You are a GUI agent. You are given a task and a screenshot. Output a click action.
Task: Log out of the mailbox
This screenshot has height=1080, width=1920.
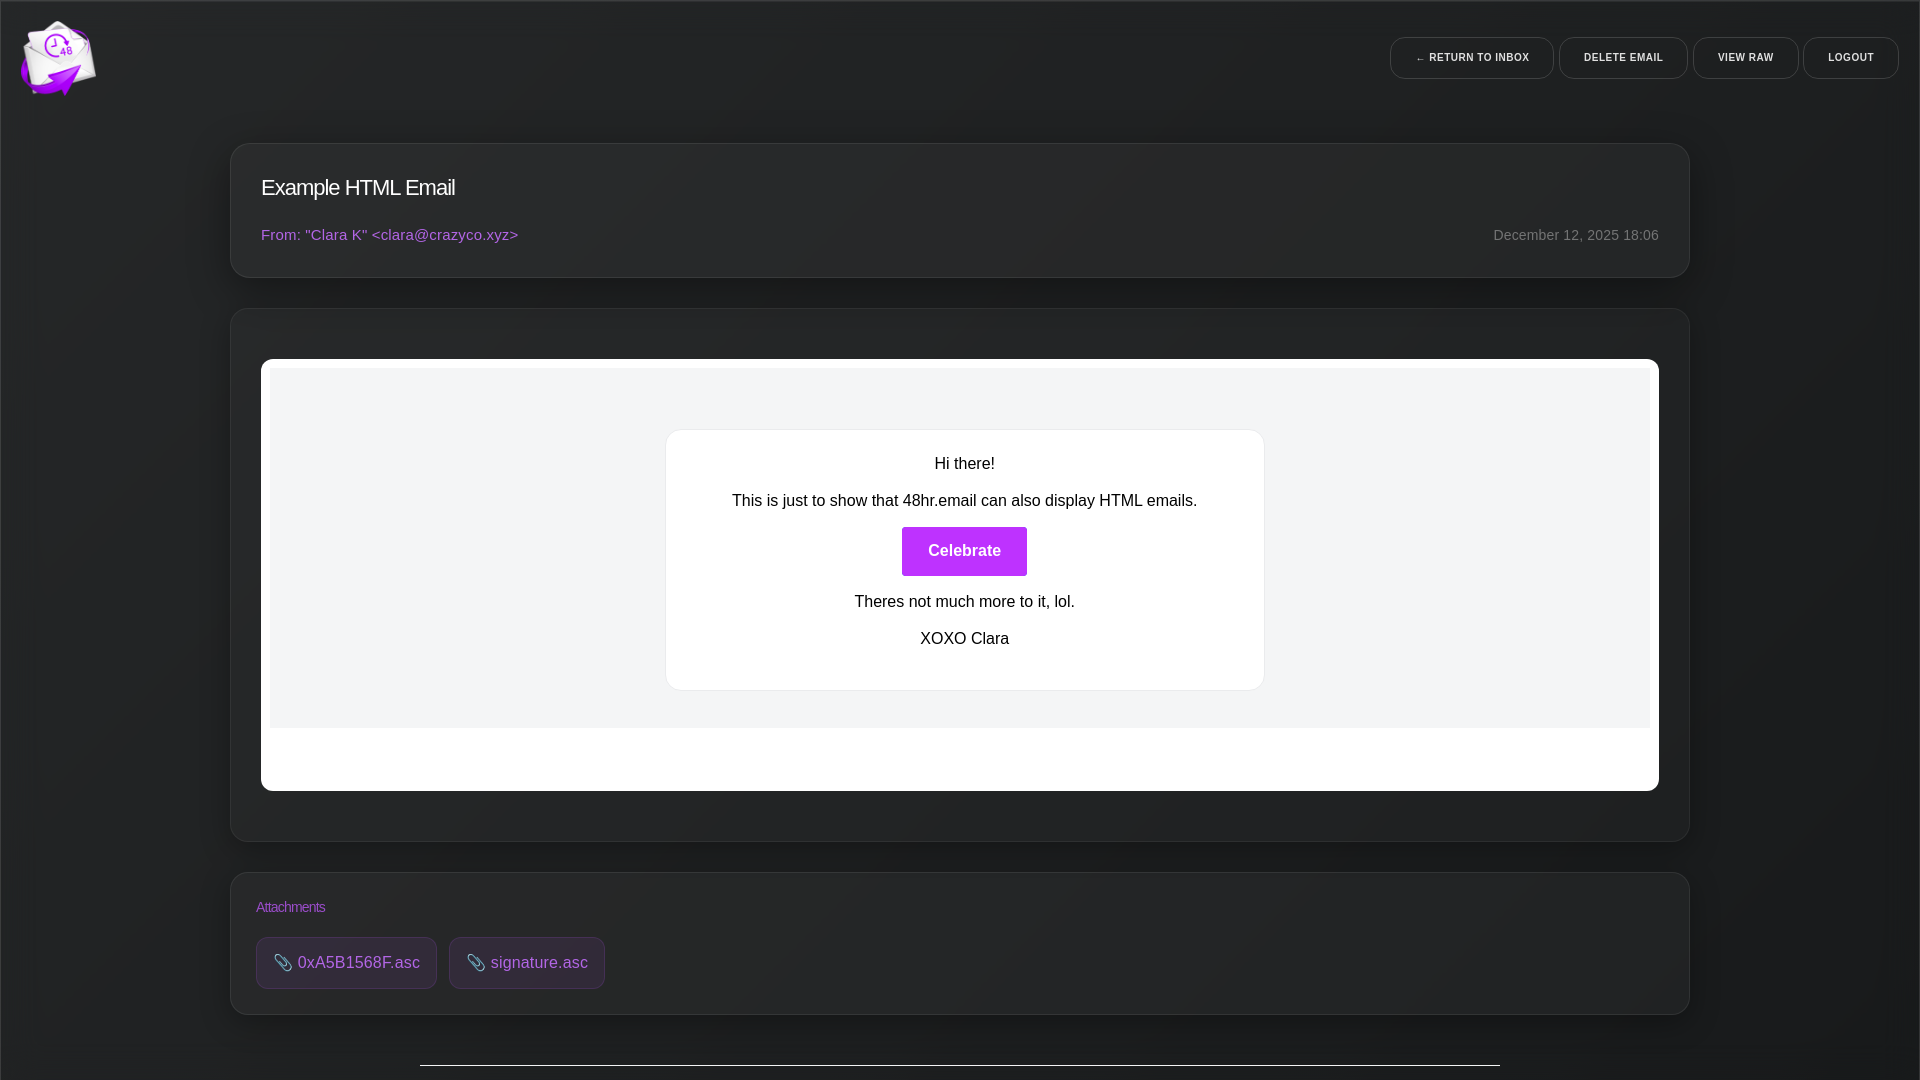tap(1850, 58)
